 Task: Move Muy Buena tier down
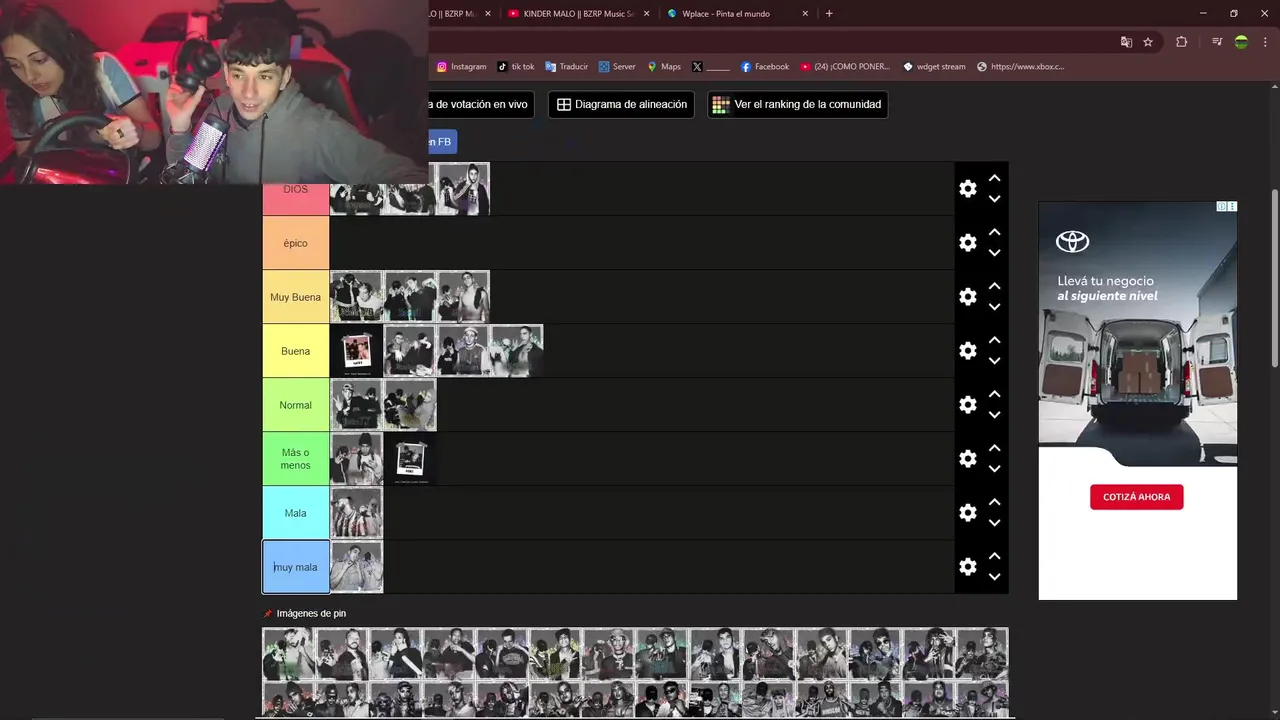[994, 307]
